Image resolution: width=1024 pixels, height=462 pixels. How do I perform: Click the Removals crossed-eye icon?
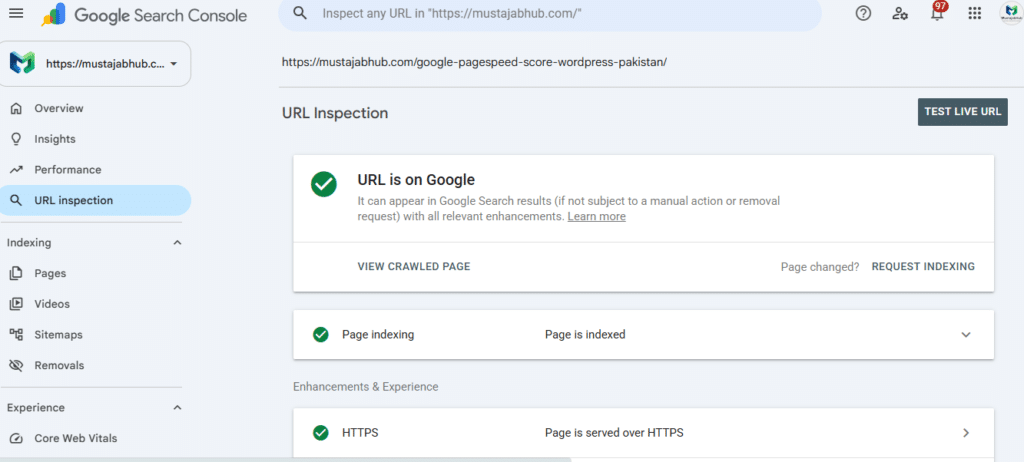[16, 365]
